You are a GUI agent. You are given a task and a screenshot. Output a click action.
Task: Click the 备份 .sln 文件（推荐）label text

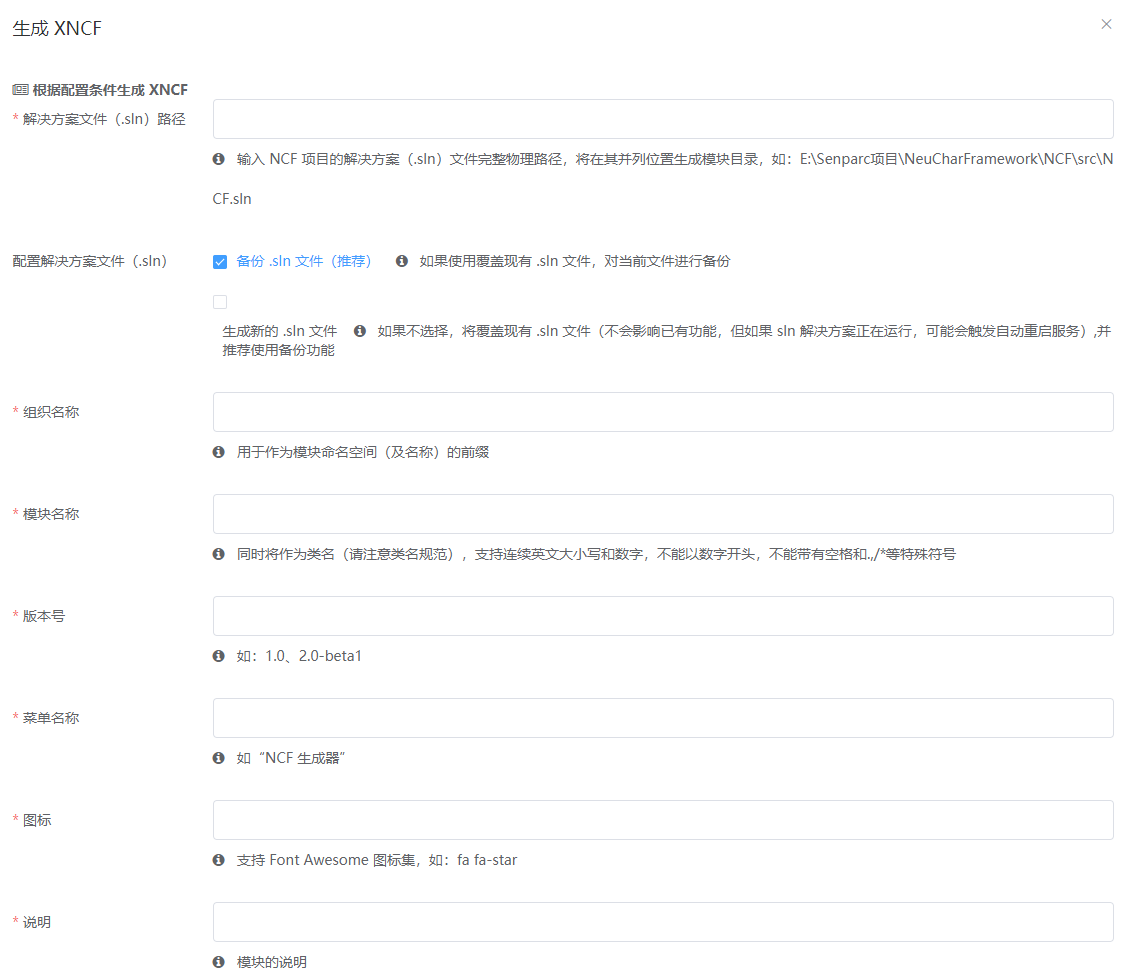coord(304,261)
